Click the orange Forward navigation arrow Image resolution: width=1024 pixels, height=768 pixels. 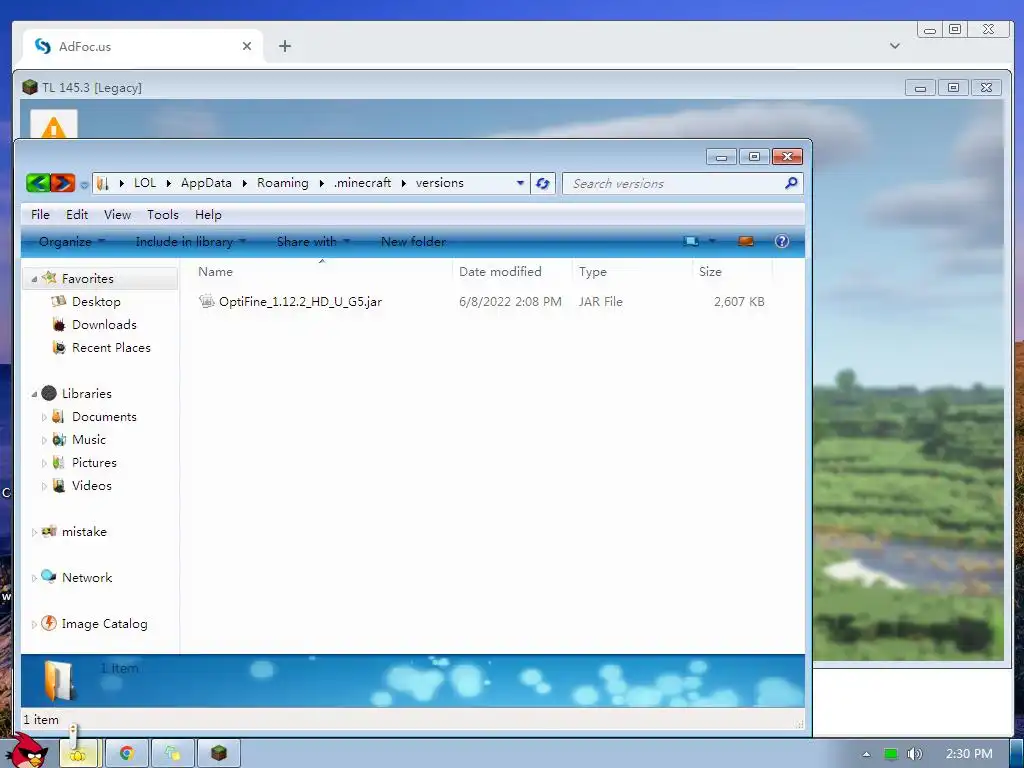point(63,183)
